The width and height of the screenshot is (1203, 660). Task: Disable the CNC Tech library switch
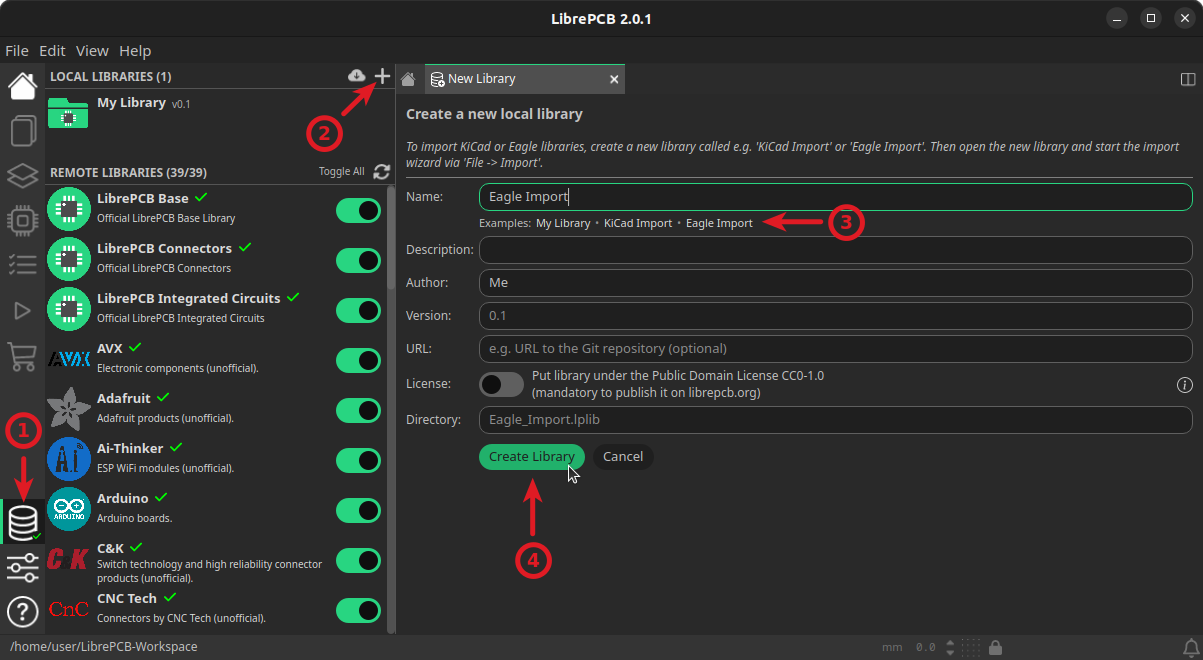tap(358, 610)
